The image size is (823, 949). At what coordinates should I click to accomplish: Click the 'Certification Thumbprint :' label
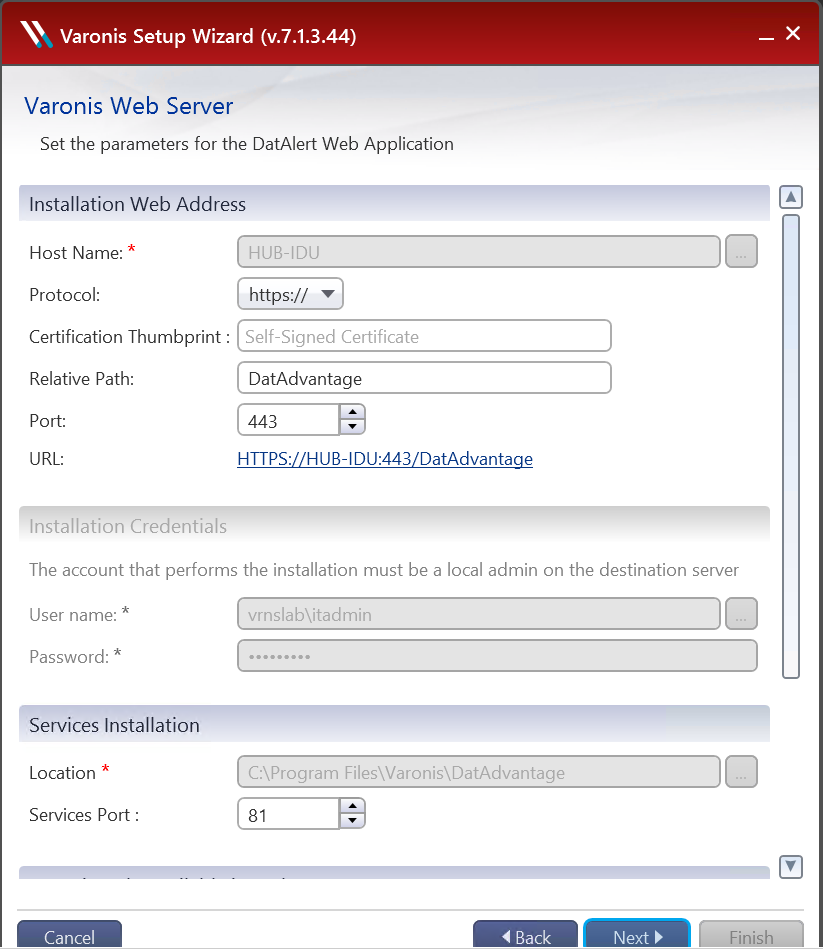[x=130, y=337]
